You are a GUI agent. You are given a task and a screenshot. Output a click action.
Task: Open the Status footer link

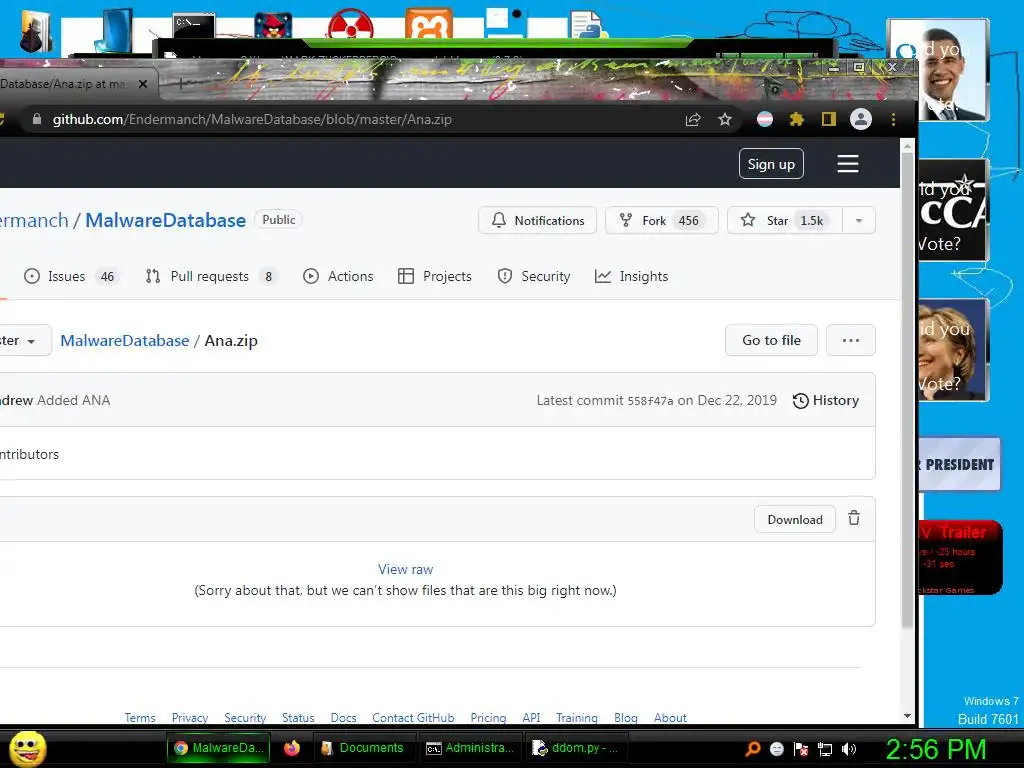[298, 718]
